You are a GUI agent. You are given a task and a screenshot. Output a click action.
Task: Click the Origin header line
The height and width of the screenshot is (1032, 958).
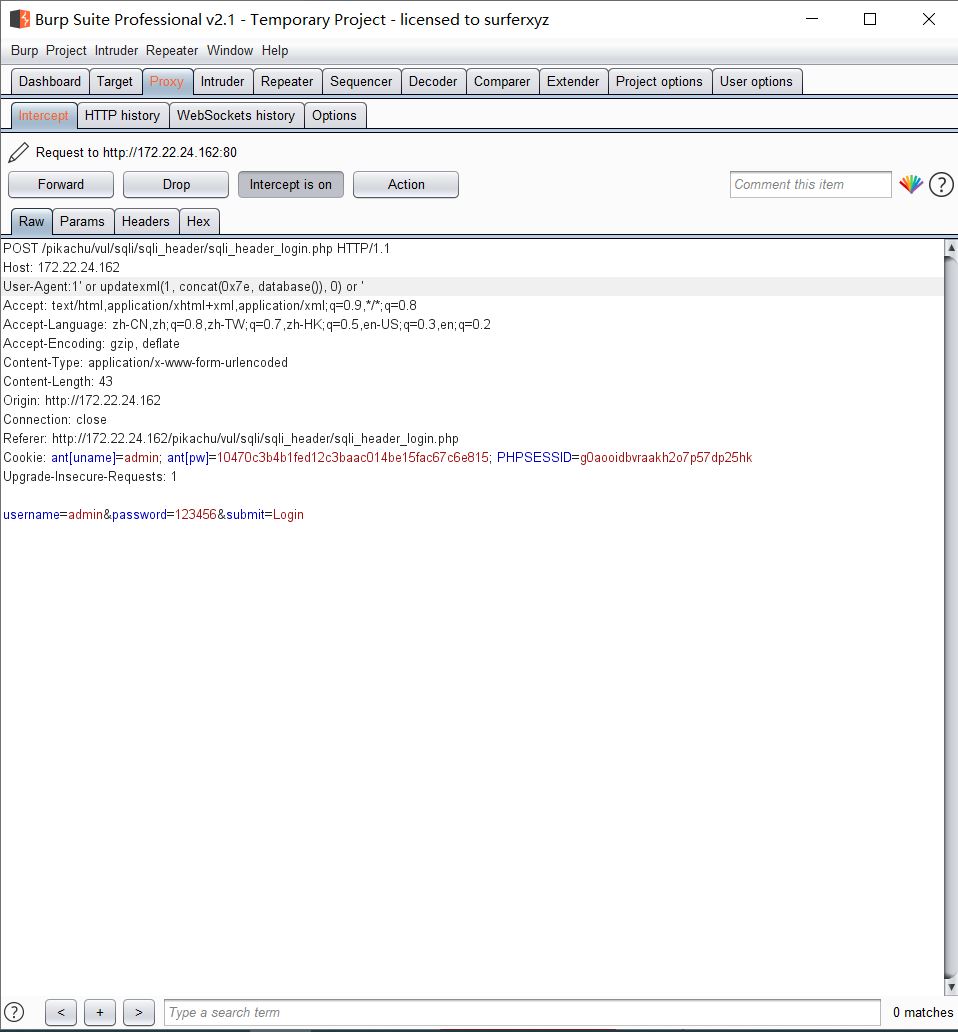point(82,401)
